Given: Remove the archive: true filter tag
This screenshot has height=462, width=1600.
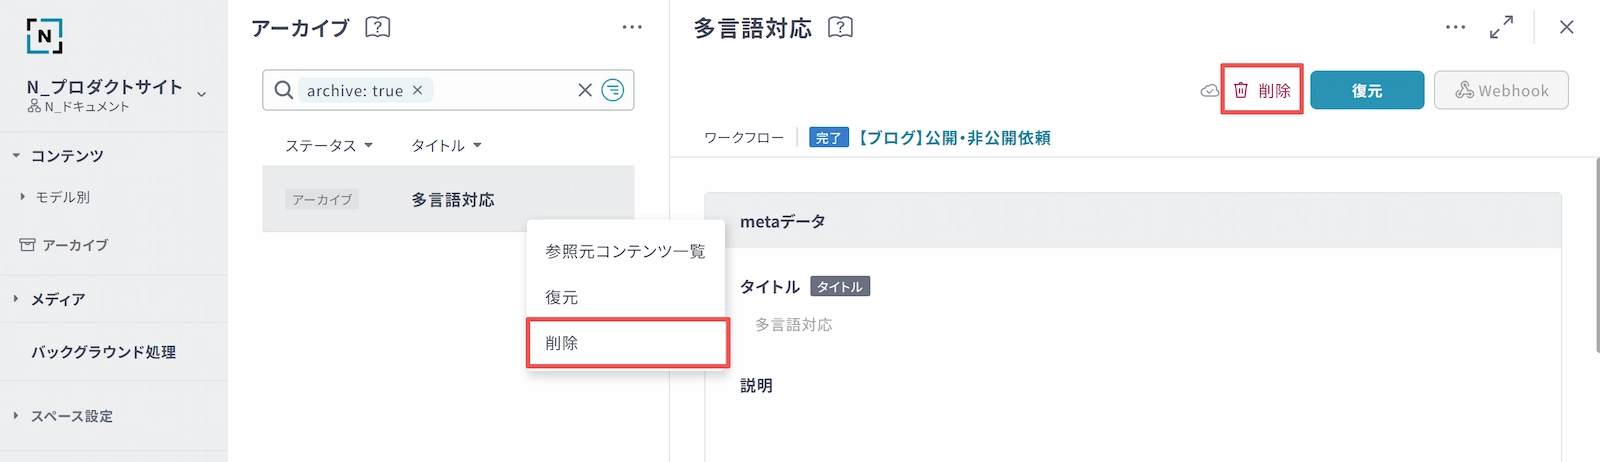Looking at the screenshot, I should [x=418, y=90].
